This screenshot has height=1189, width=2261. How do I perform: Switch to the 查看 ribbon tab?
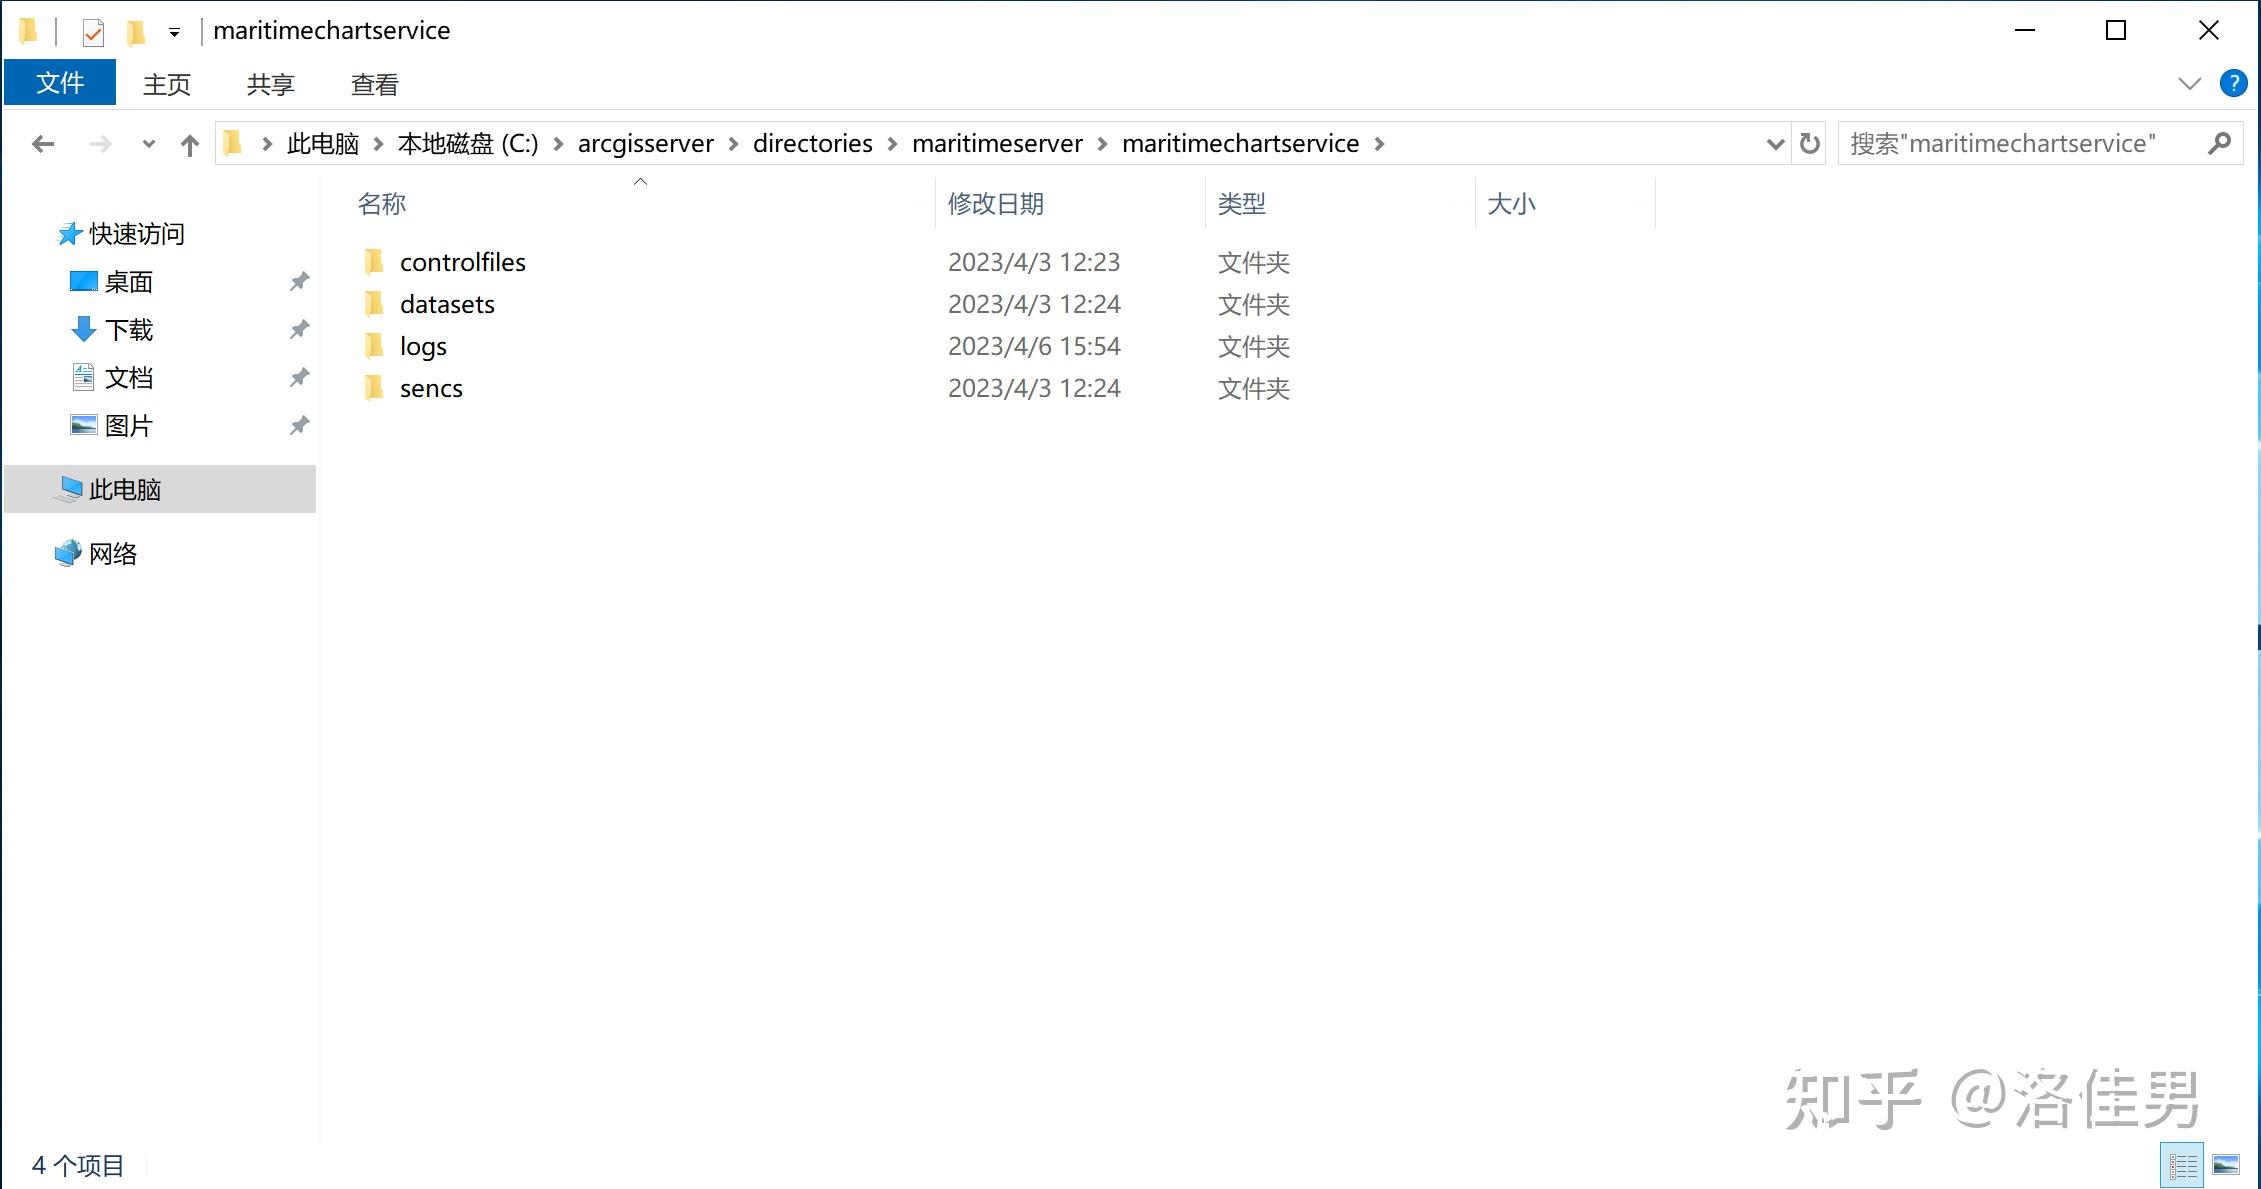(374, 83)
